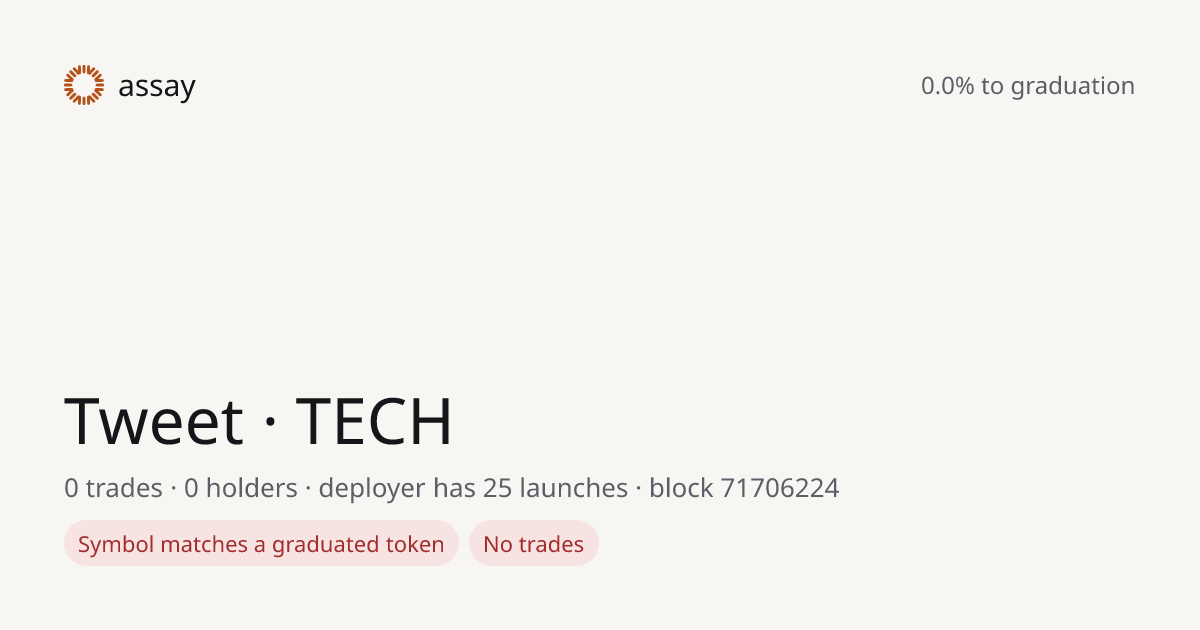Open the block 71706224 reference
The width and height of the screenshot is (1200, 630).
[744, 488]
